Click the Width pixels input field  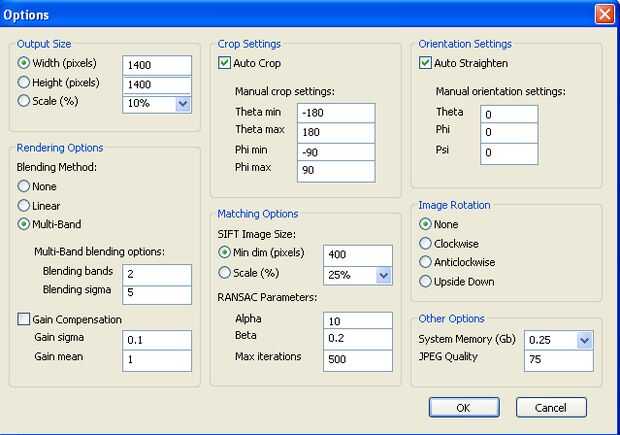(x=157, y=65)
